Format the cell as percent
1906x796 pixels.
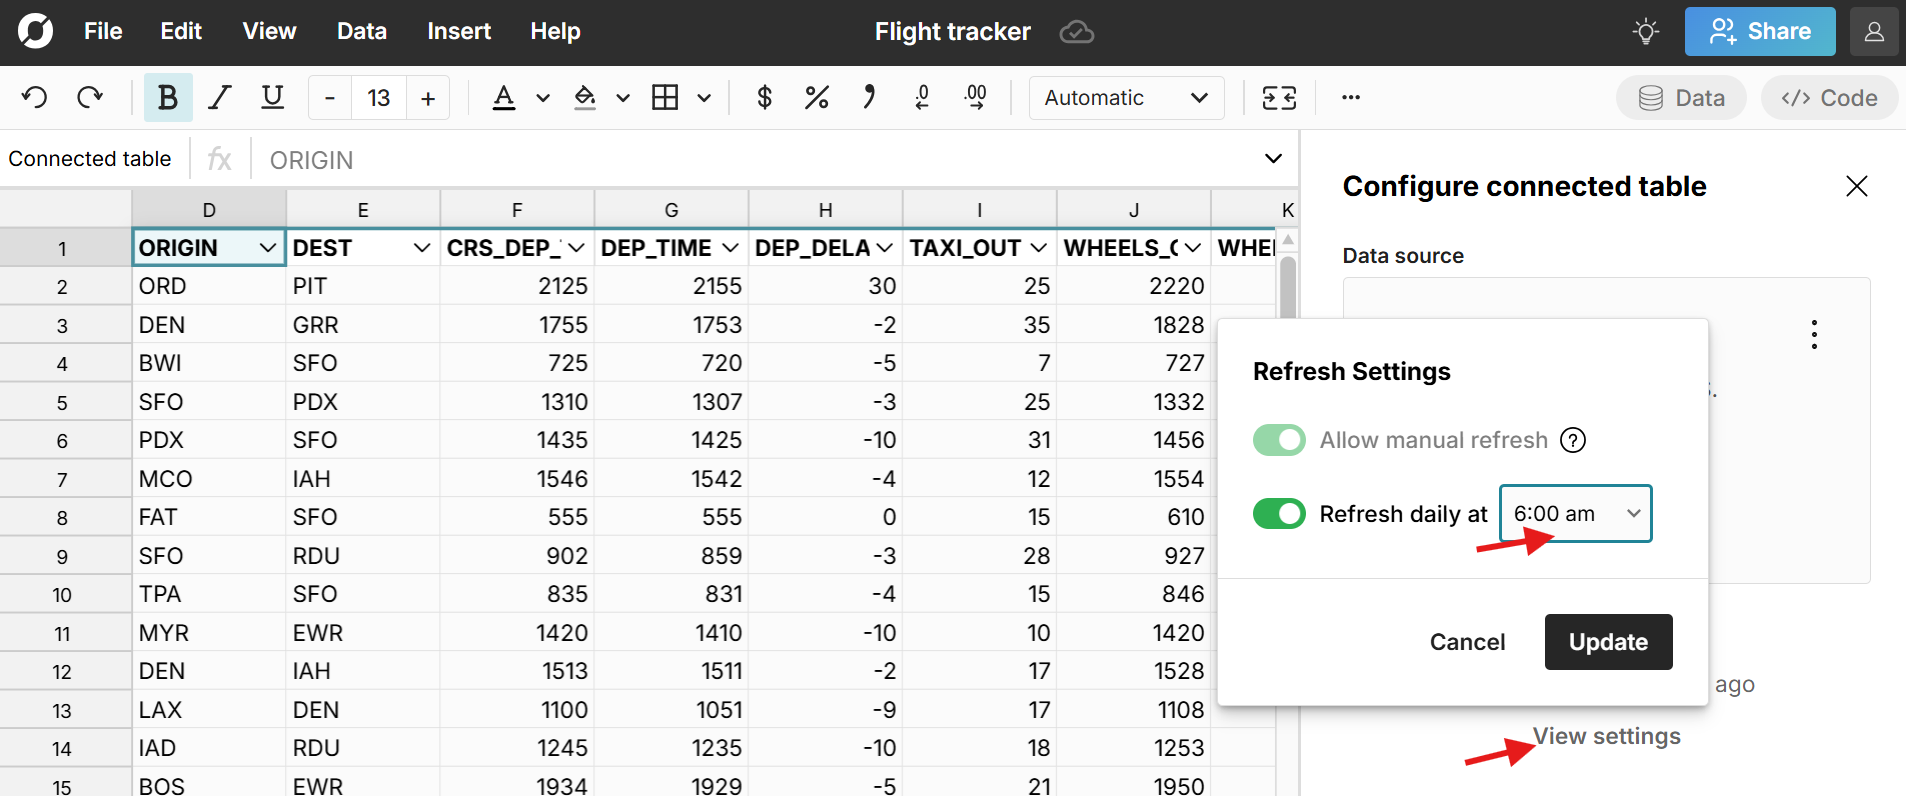(816, 98)
